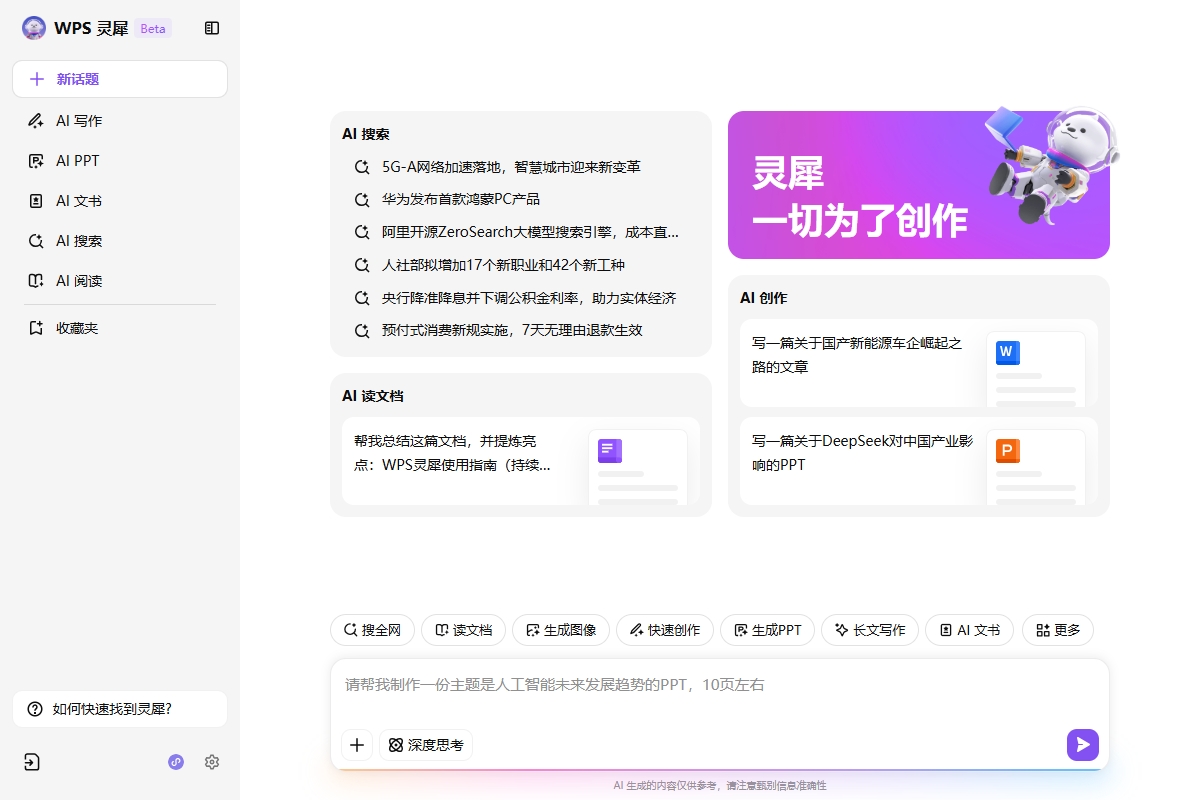Open AI 搜索 from the sidebar
Image resolution: width=1200 pixels, height=800 pixels.
click(x=74, y=240)
